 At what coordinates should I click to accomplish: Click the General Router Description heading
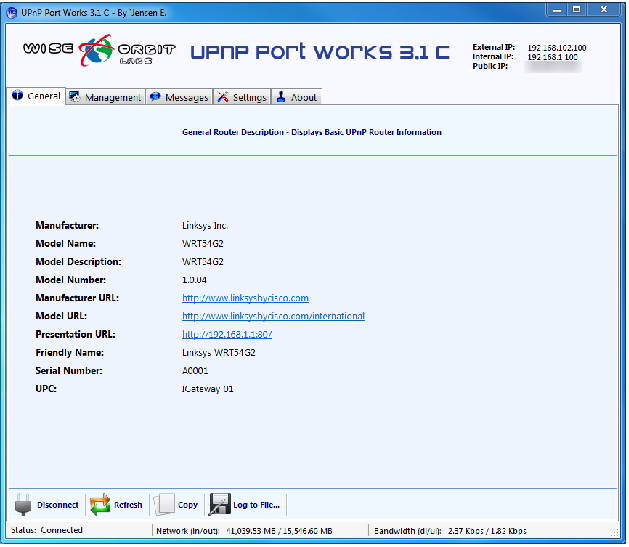tap(312, 132)
